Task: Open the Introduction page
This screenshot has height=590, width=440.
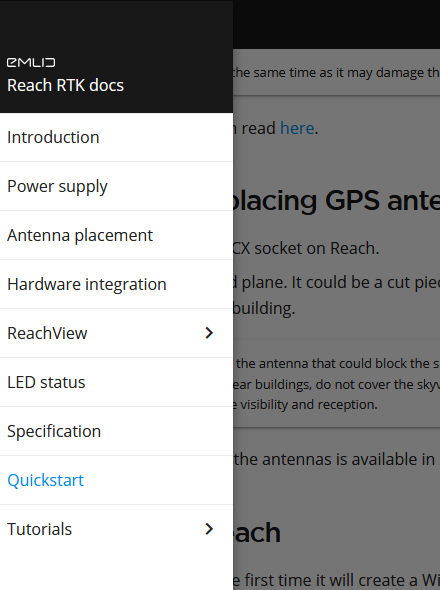Action: click(x=116, y=137)
